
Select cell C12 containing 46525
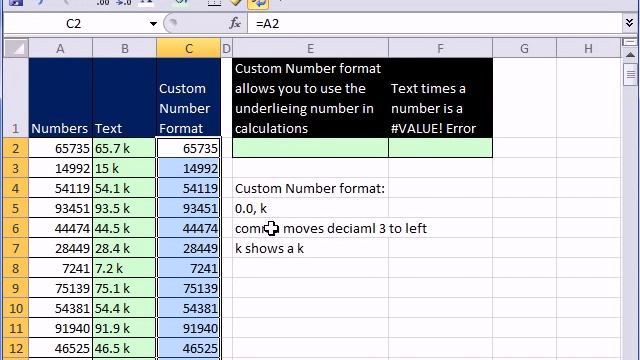click(x=189, y=348)
